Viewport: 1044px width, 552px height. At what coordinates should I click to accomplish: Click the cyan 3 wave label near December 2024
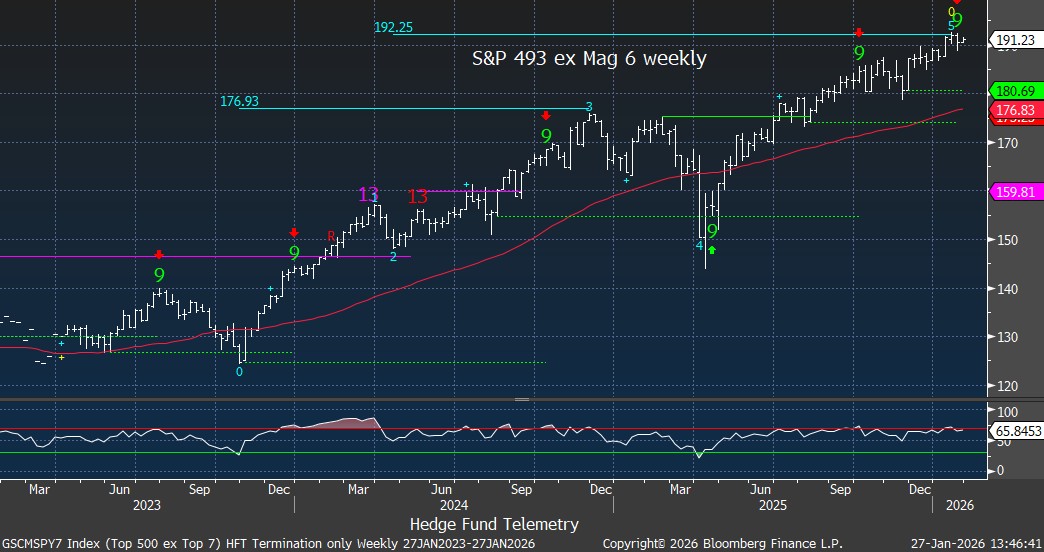click(x=589, y=106)
